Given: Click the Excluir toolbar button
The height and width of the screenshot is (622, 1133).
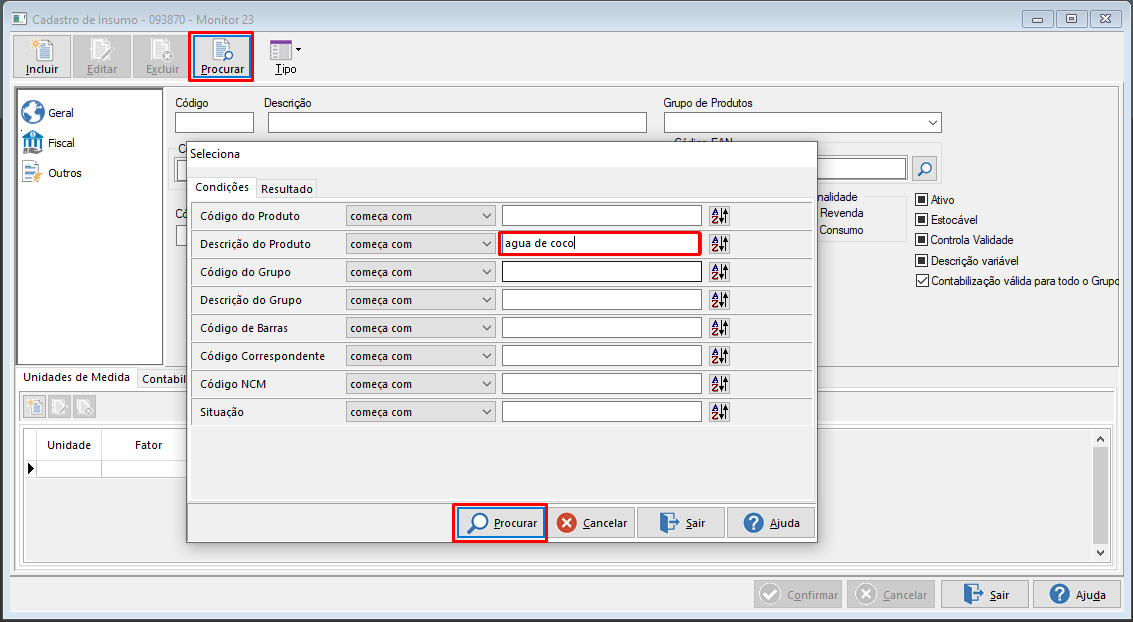Looking at the screenshot, I should coord(162,57).
